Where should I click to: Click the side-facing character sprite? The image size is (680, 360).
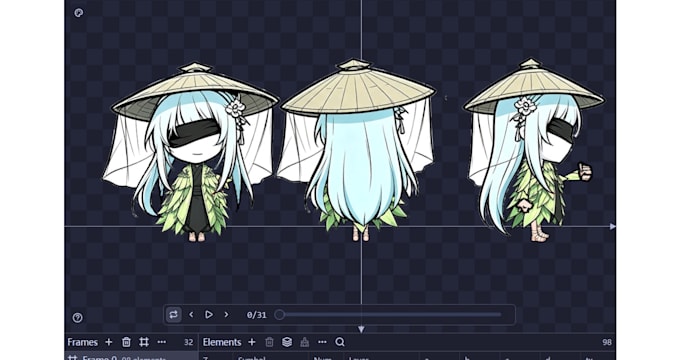click(x=533, y=150)
